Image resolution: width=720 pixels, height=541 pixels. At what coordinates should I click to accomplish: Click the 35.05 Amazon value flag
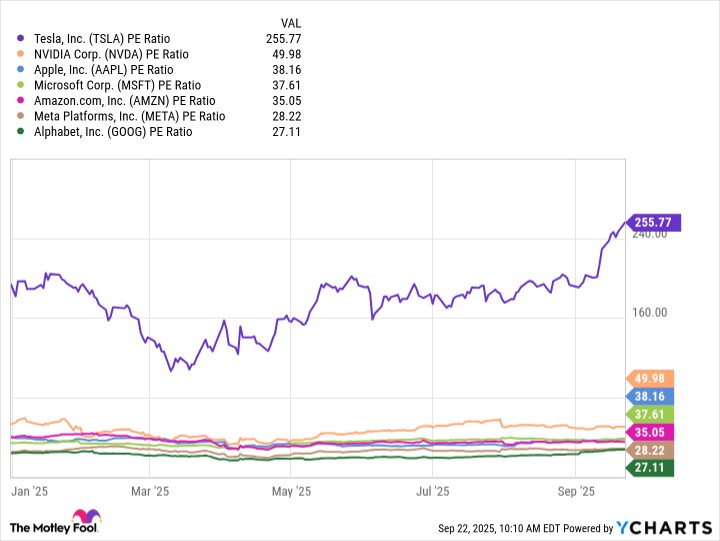point(651,432)
